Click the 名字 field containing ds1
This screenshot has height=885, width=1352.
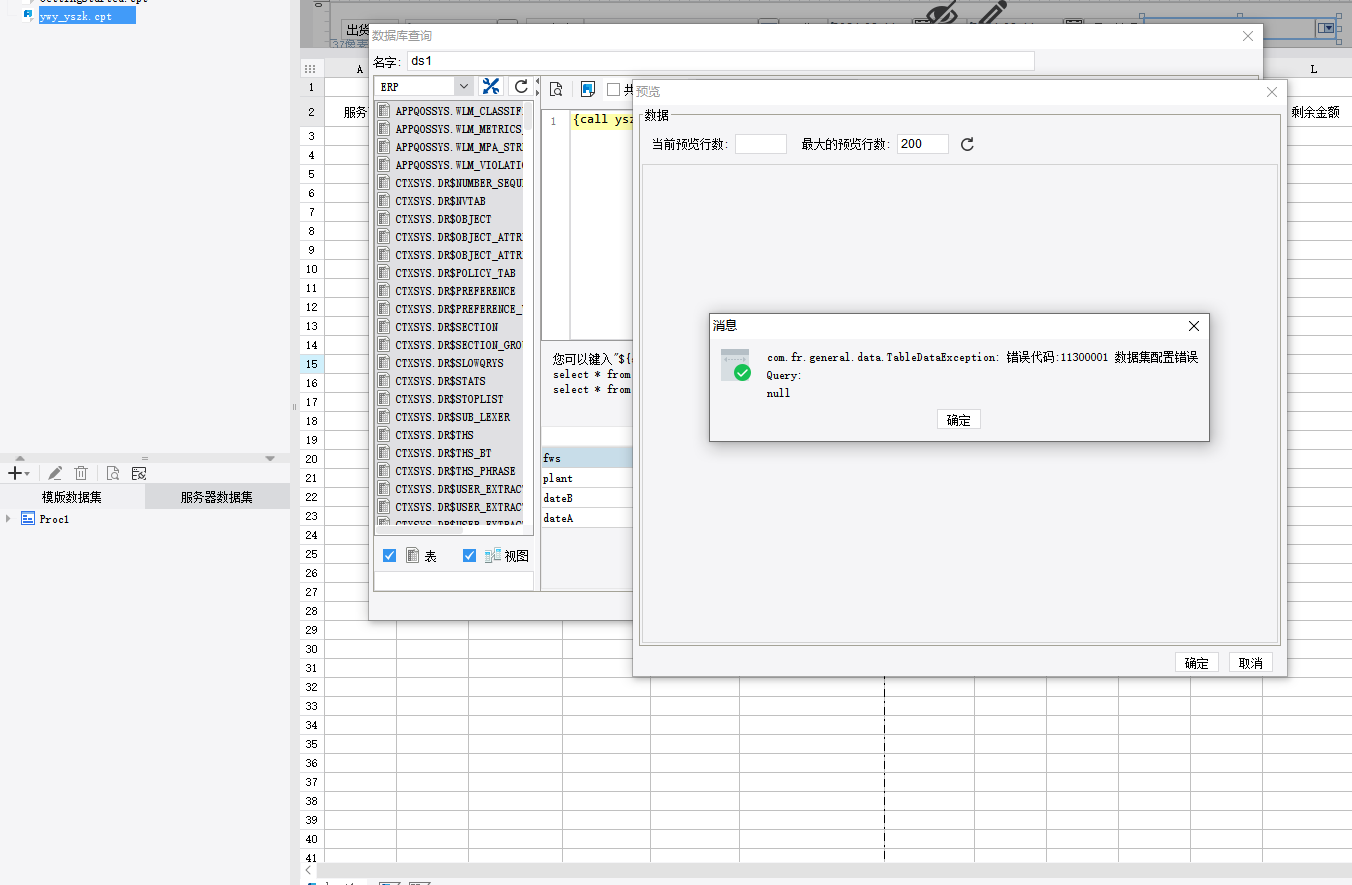pyautogui.click(x=720, y=61)
